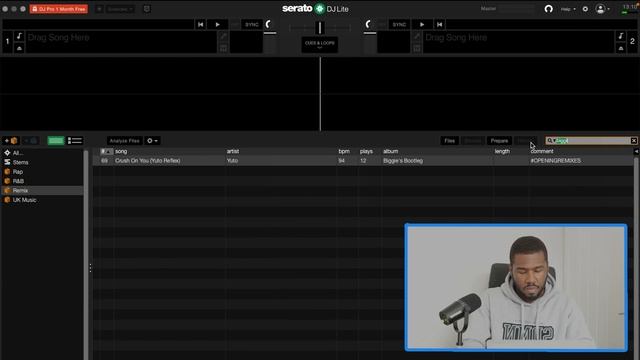Enable SYNC on deck 2
The image size is (640, 360).
(x=399, y=24)
